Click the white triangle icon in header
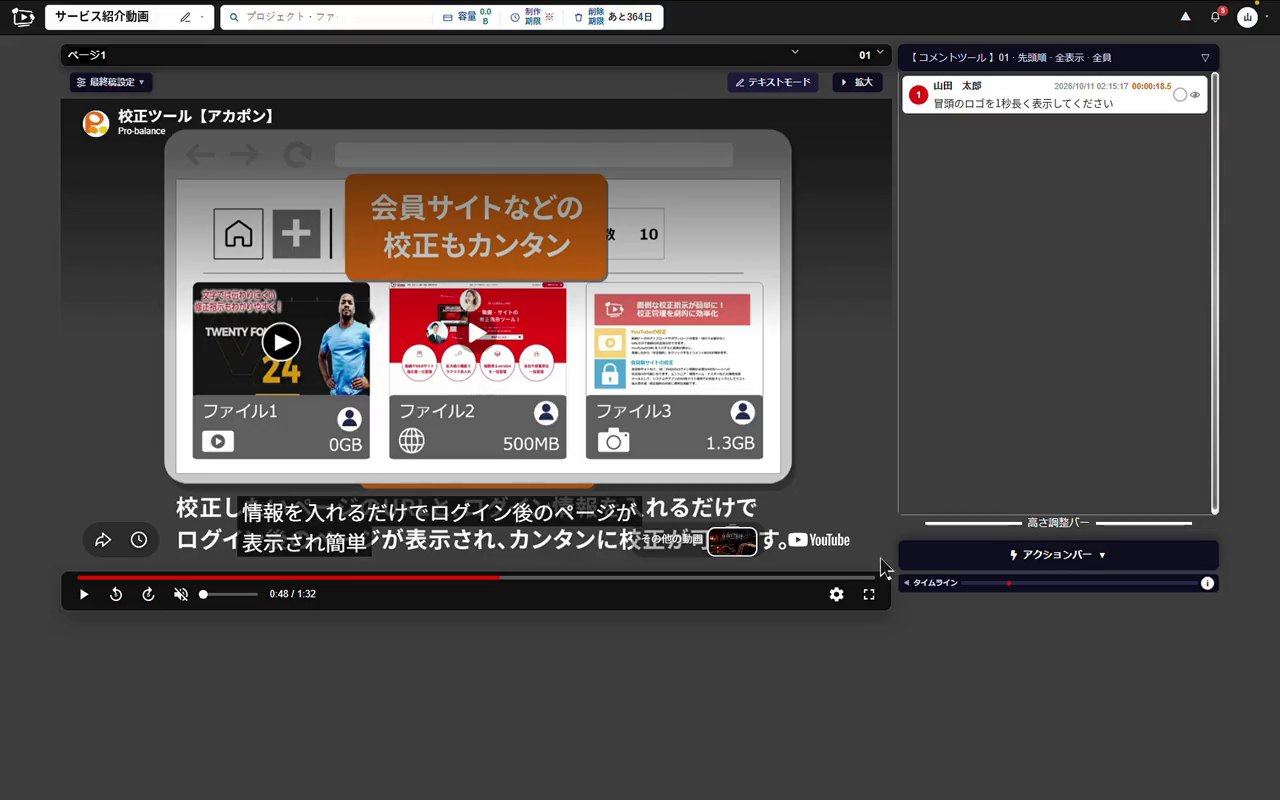 [x=1186, y=17]
